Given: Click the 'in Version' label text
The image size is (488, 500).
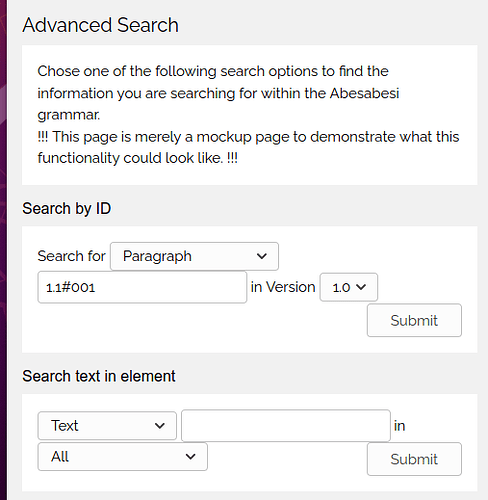Looking at the screenshot, I should click(283, 287).
